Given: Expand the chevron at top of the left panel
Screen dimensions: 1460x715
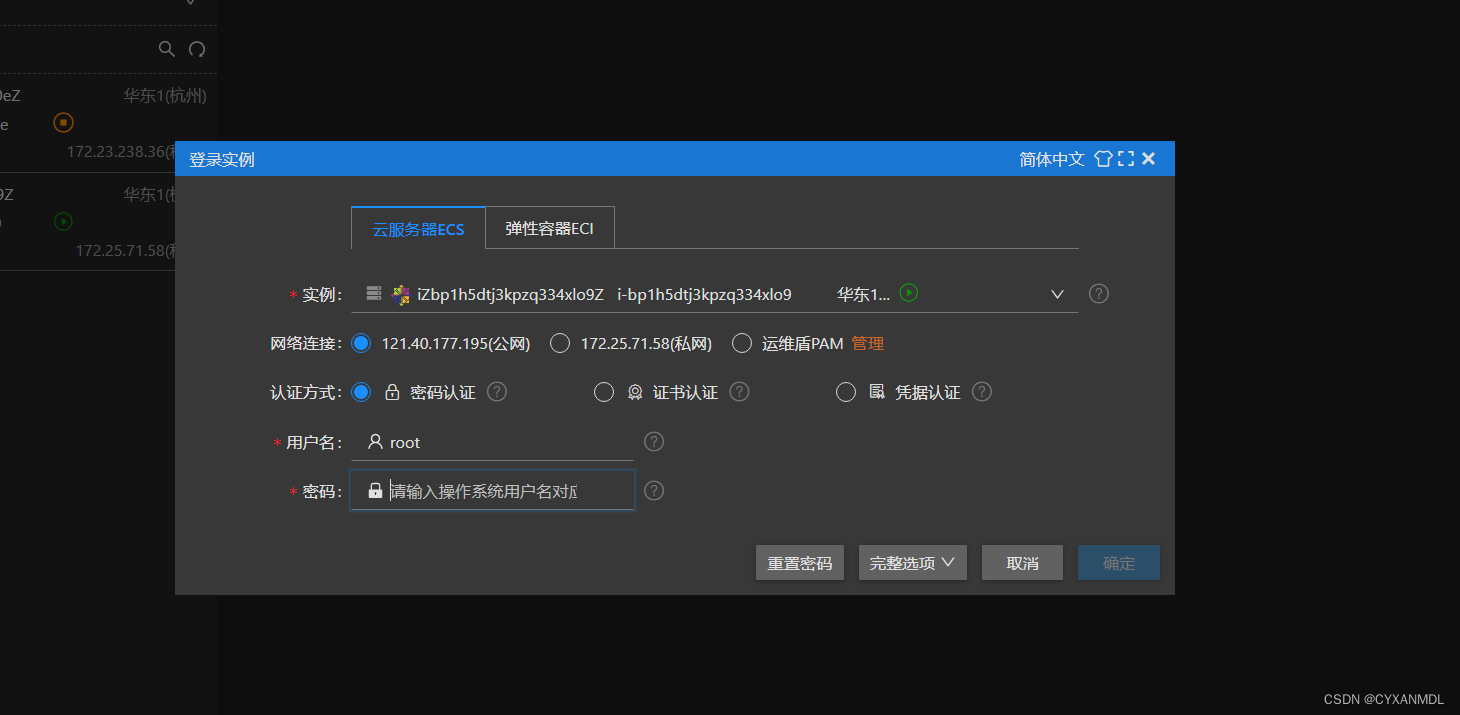Looking at the screenshot, I should pos(191,3).
